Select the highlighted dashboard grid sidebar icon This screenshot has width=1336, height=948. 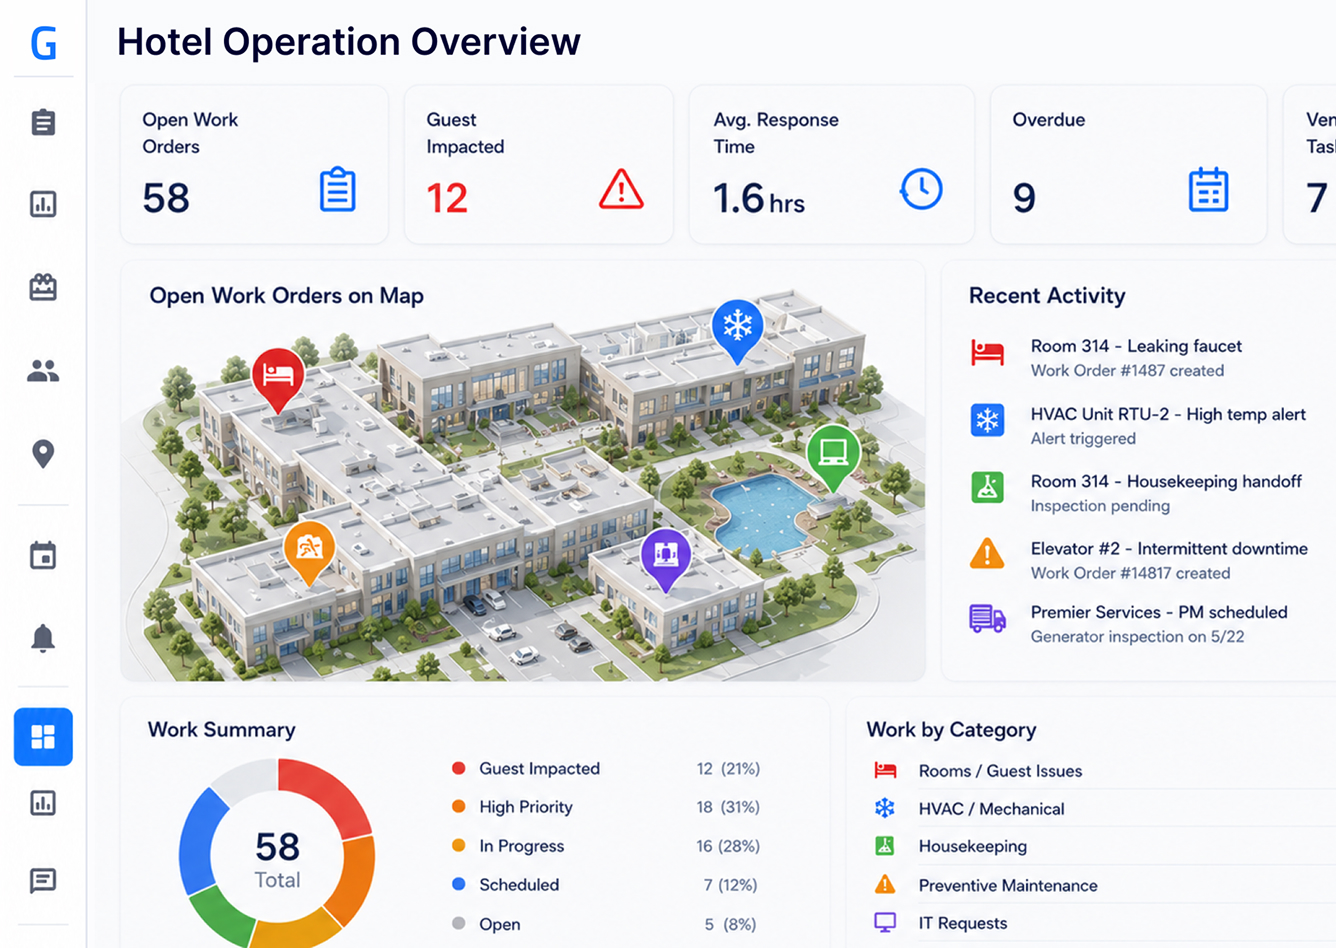pyautogui.click(x=43, y=737)
